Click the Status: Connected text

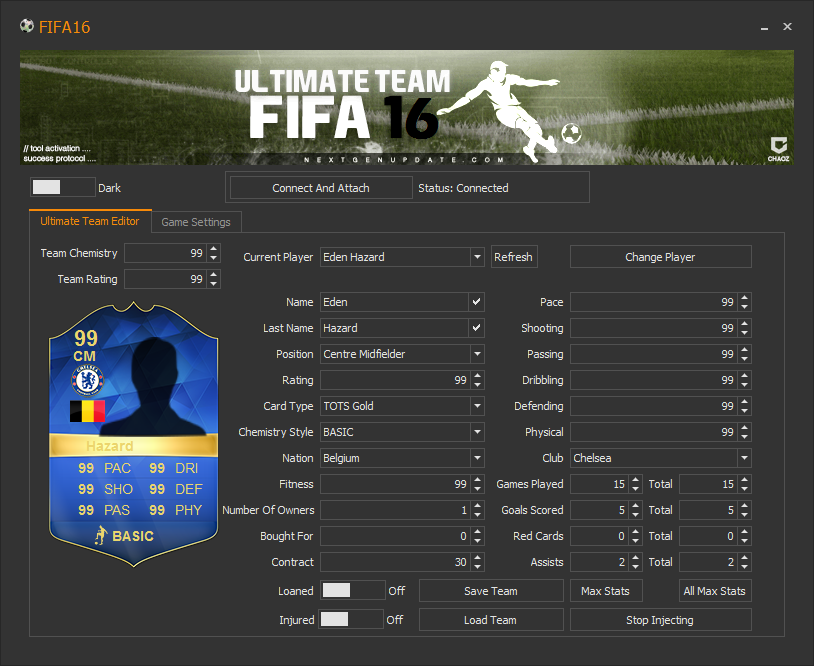(463, 188)
